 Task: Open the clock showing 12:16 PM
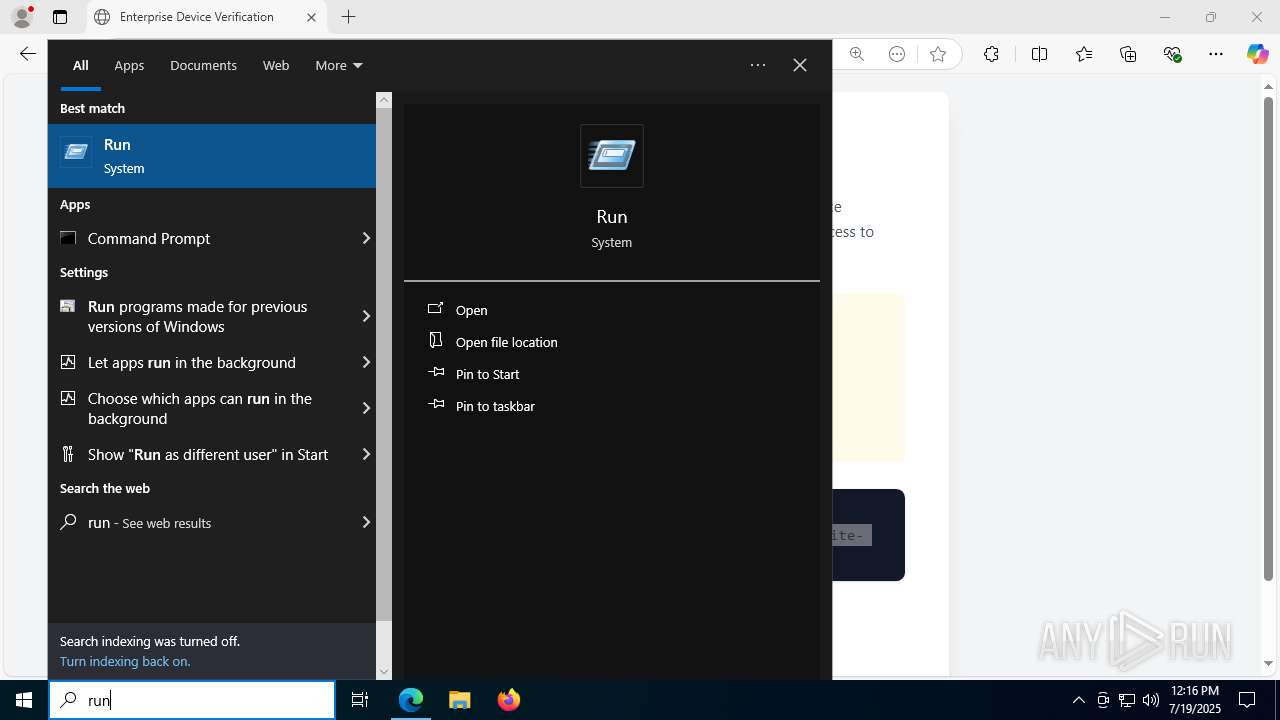[x=1195, y=700]
